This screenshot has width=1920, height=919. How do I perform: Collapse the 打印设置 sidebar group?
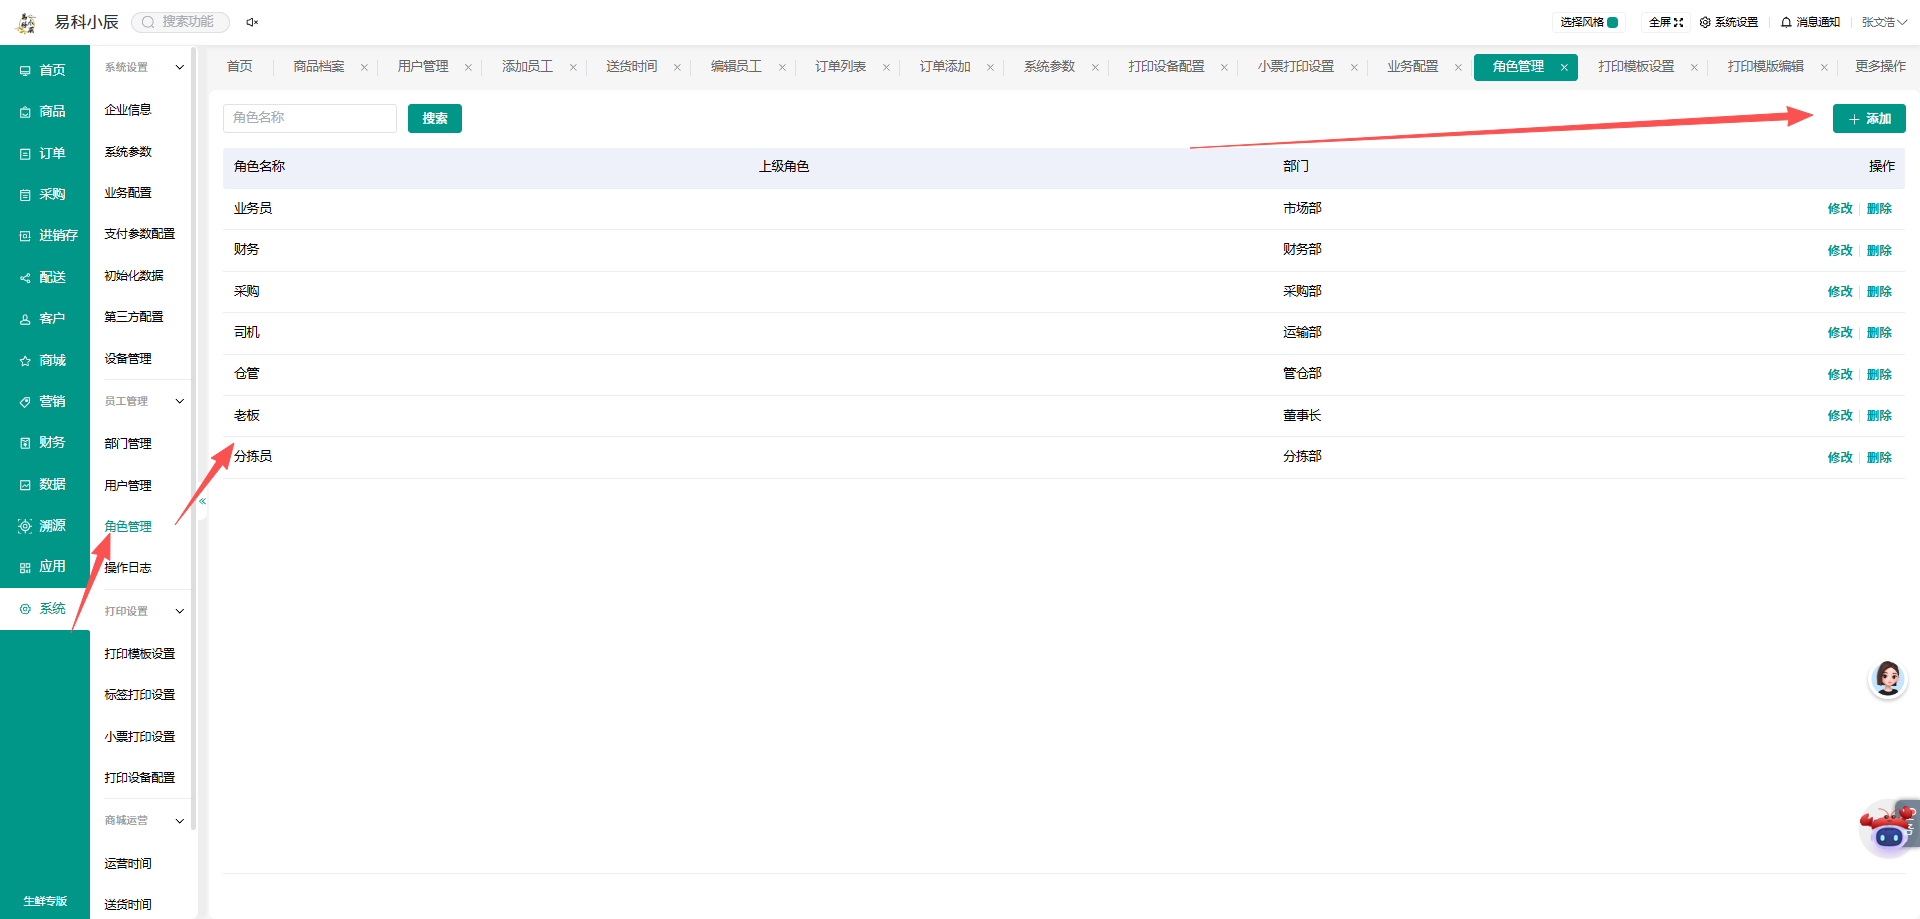tap(180, 611)
